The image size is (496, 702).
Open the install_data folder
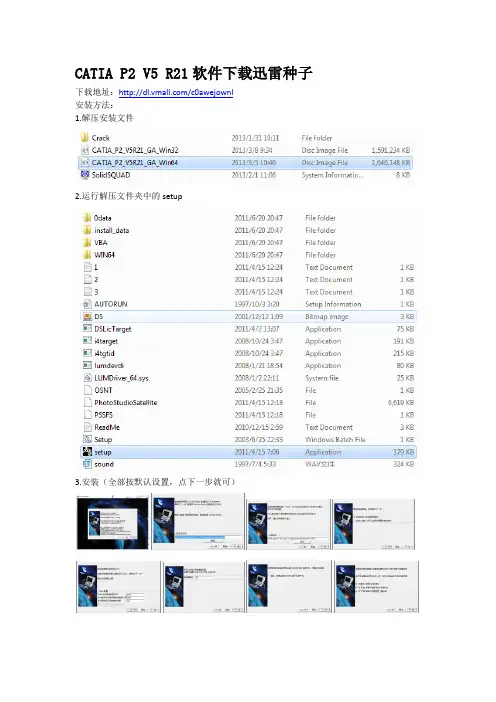[x=111, y=230]
